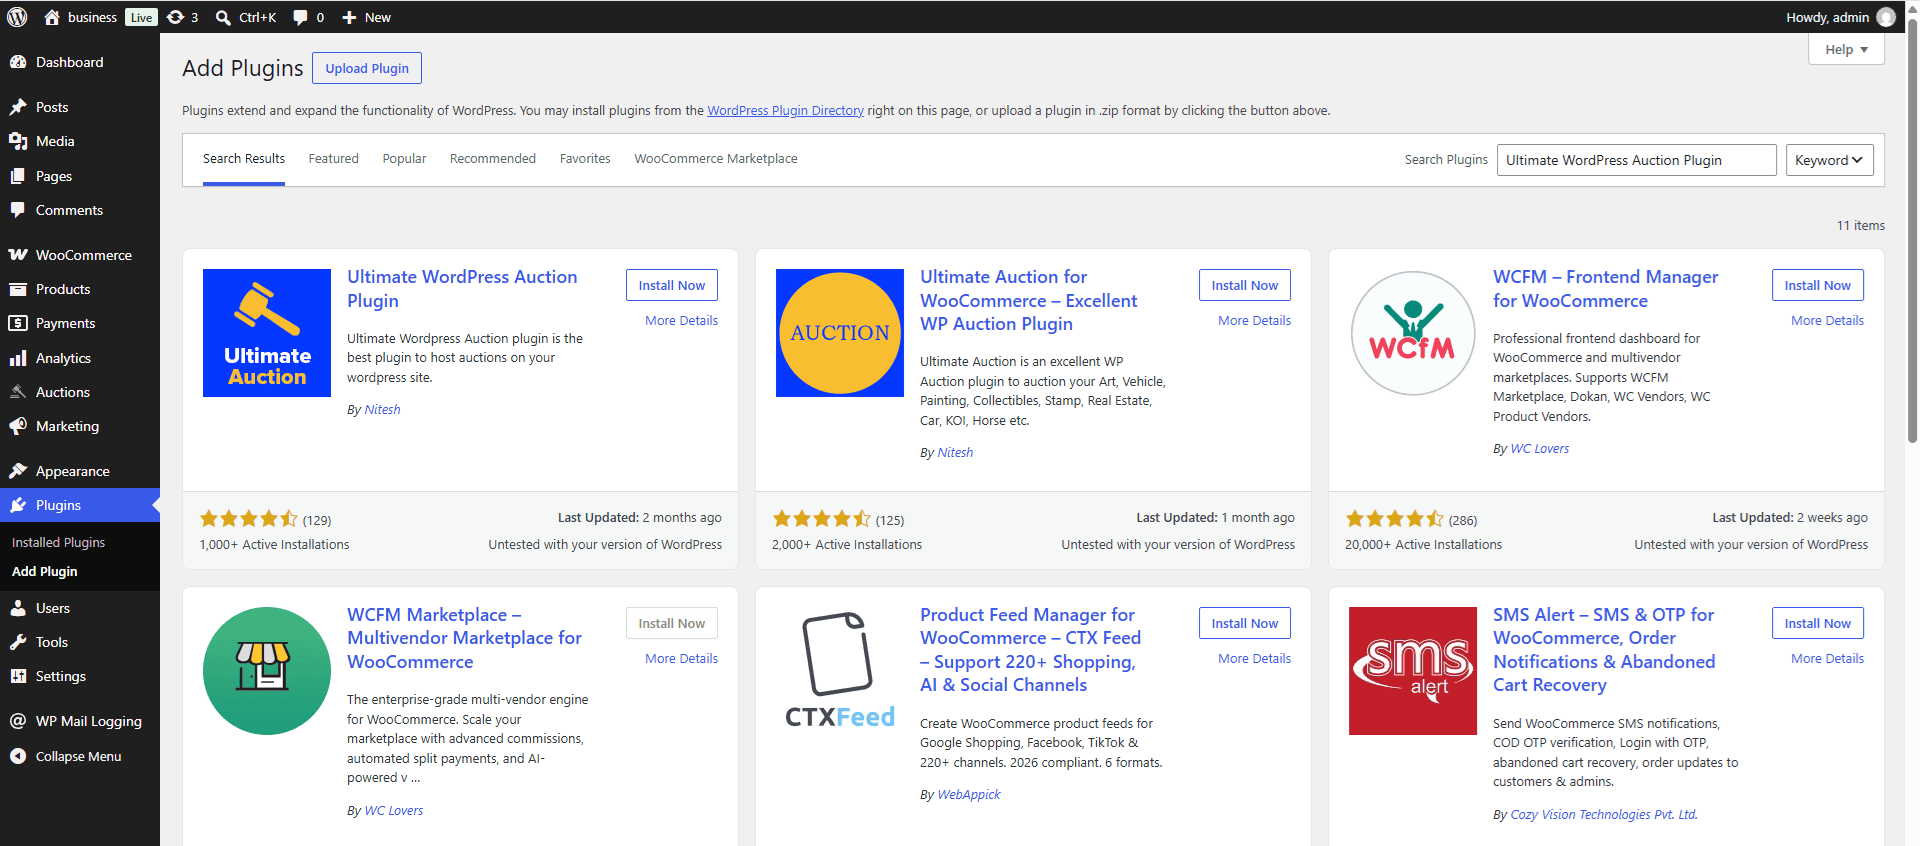Open Howdy, admin account menu

click(1840, 17)
